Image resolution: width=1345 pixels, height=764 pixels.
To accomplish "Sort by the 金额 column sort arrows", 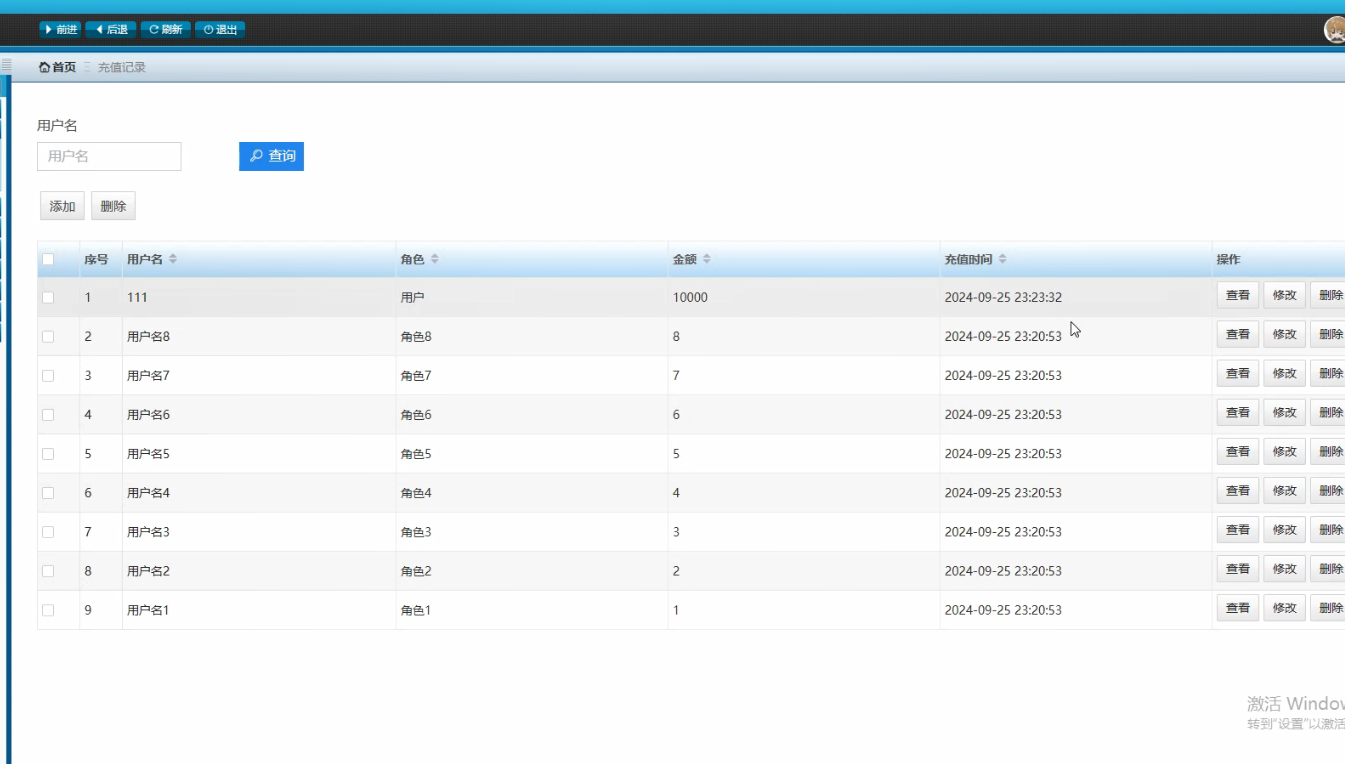I will click(707, 259).
